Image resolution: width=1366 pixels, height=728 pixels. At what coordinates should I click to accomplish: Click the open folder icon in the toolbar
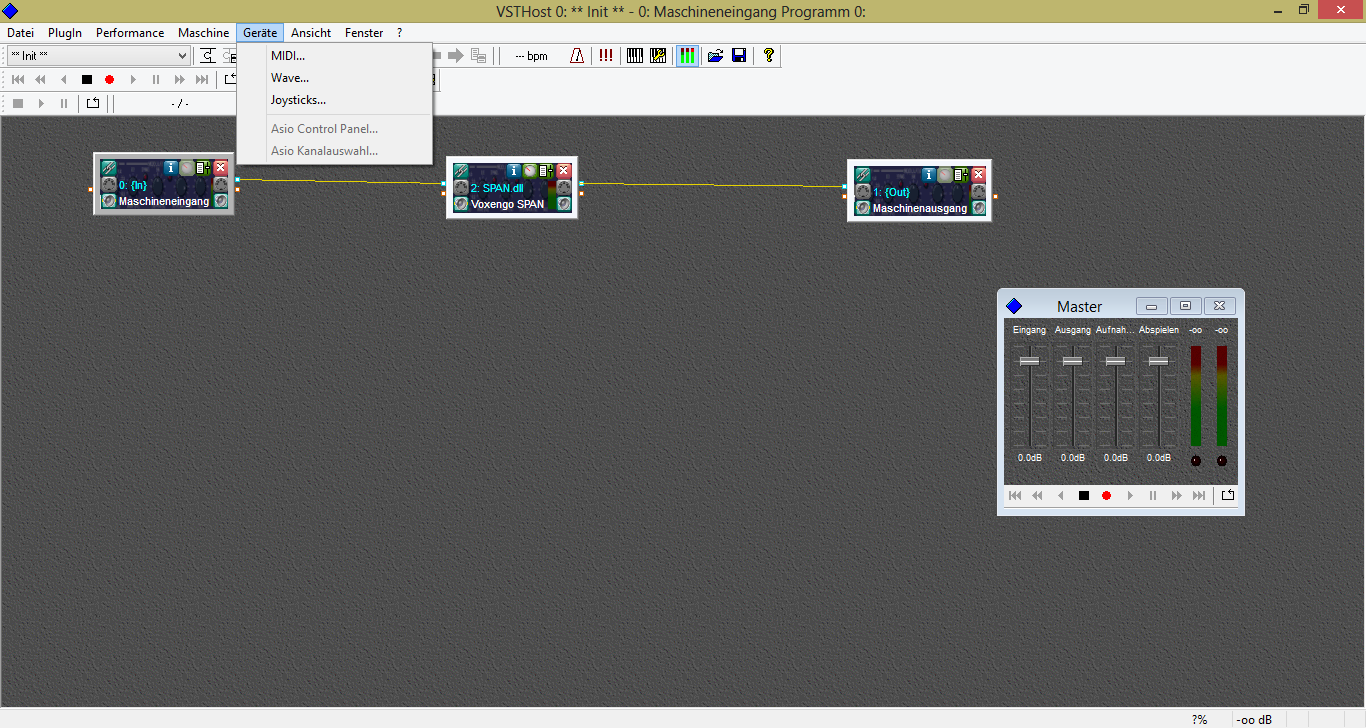715,56
